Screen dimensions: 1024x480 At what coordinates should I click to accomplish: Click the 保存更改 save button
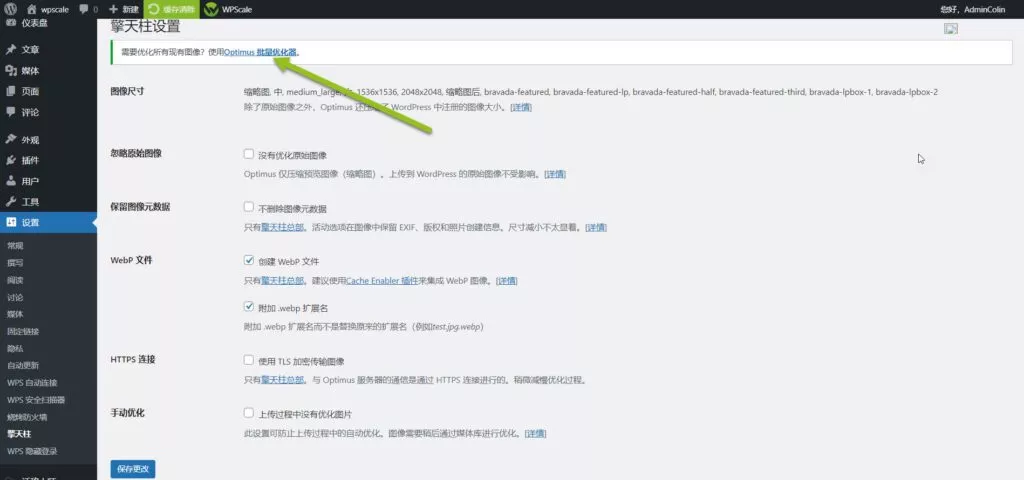pos(133,469)
